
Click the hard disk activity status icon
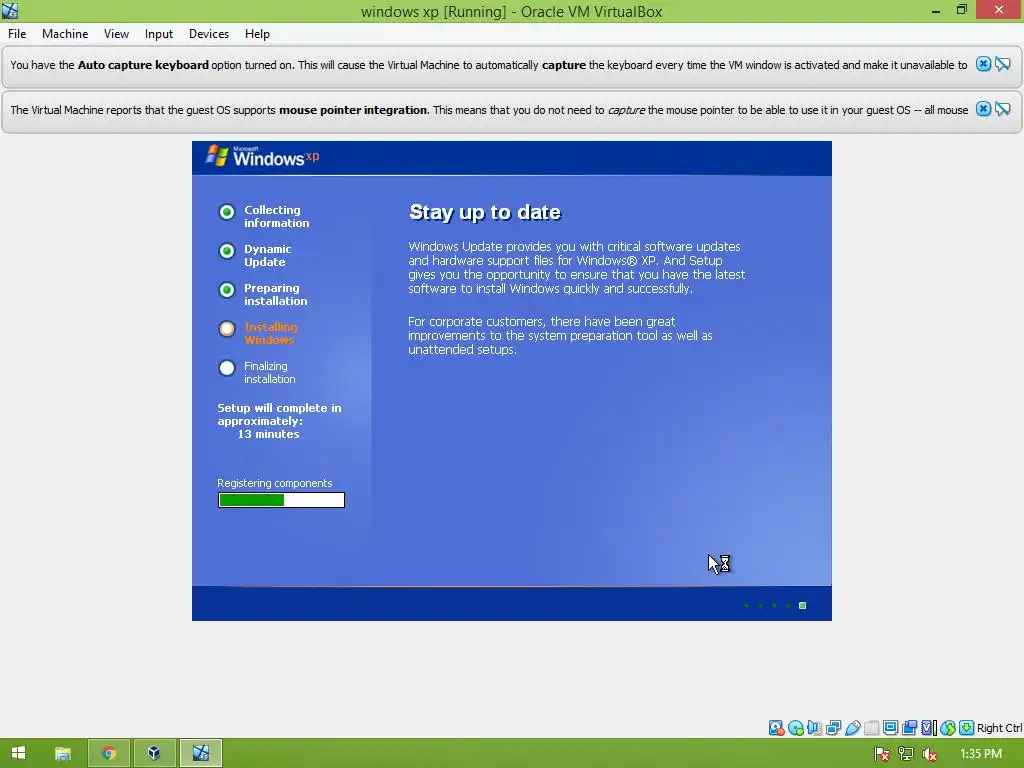click(776, 728)
